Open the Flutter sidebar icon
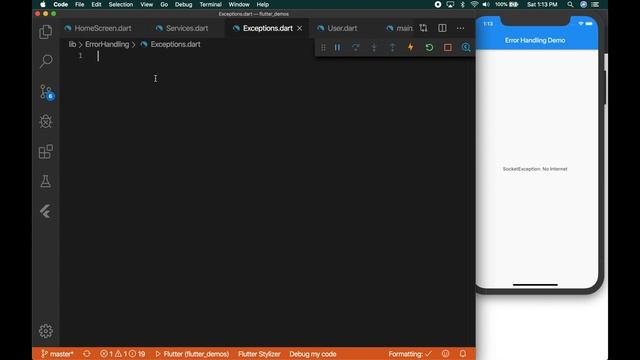Screen dimensions: 640x360 pos(46,211)
